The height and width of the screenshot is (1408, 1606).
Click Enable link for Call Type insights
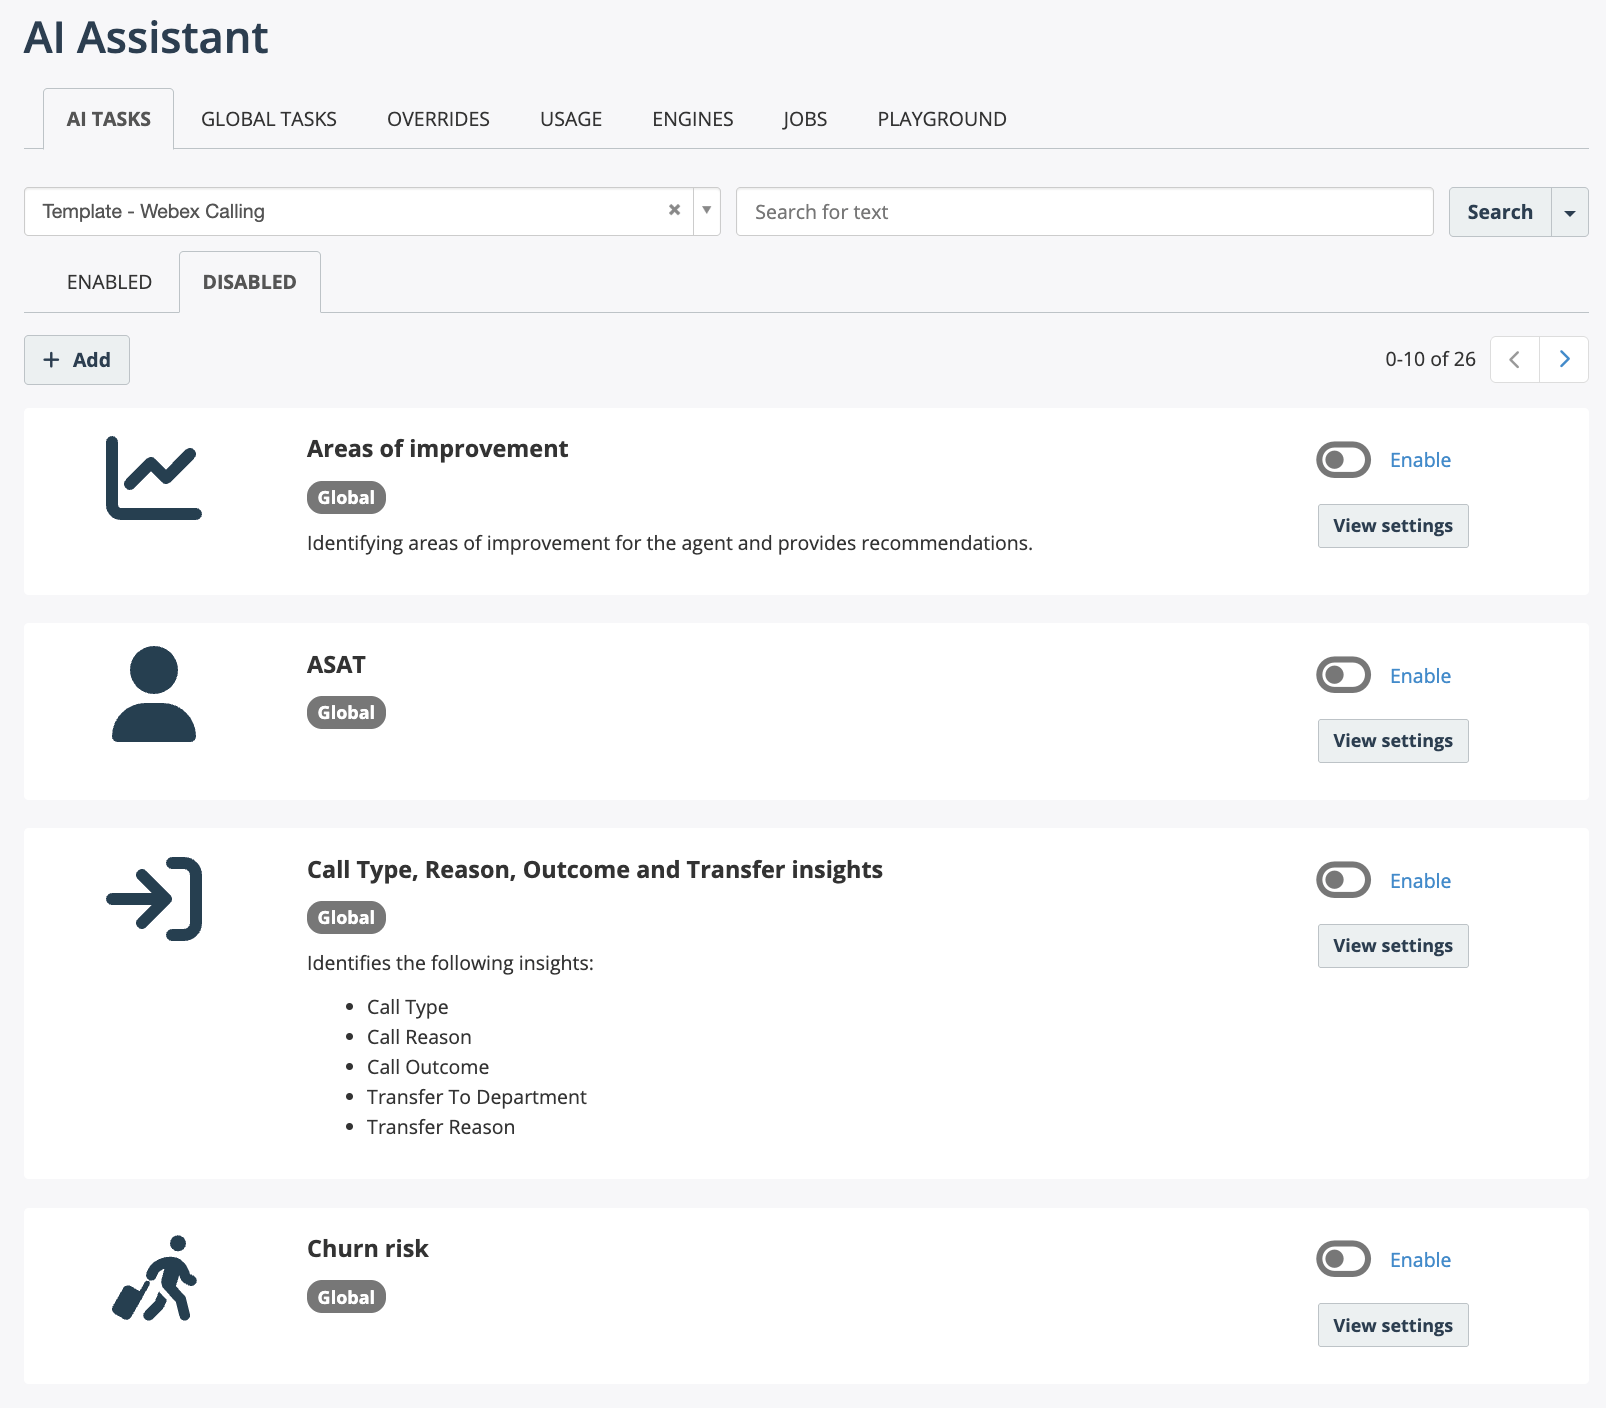[1420, 881]
